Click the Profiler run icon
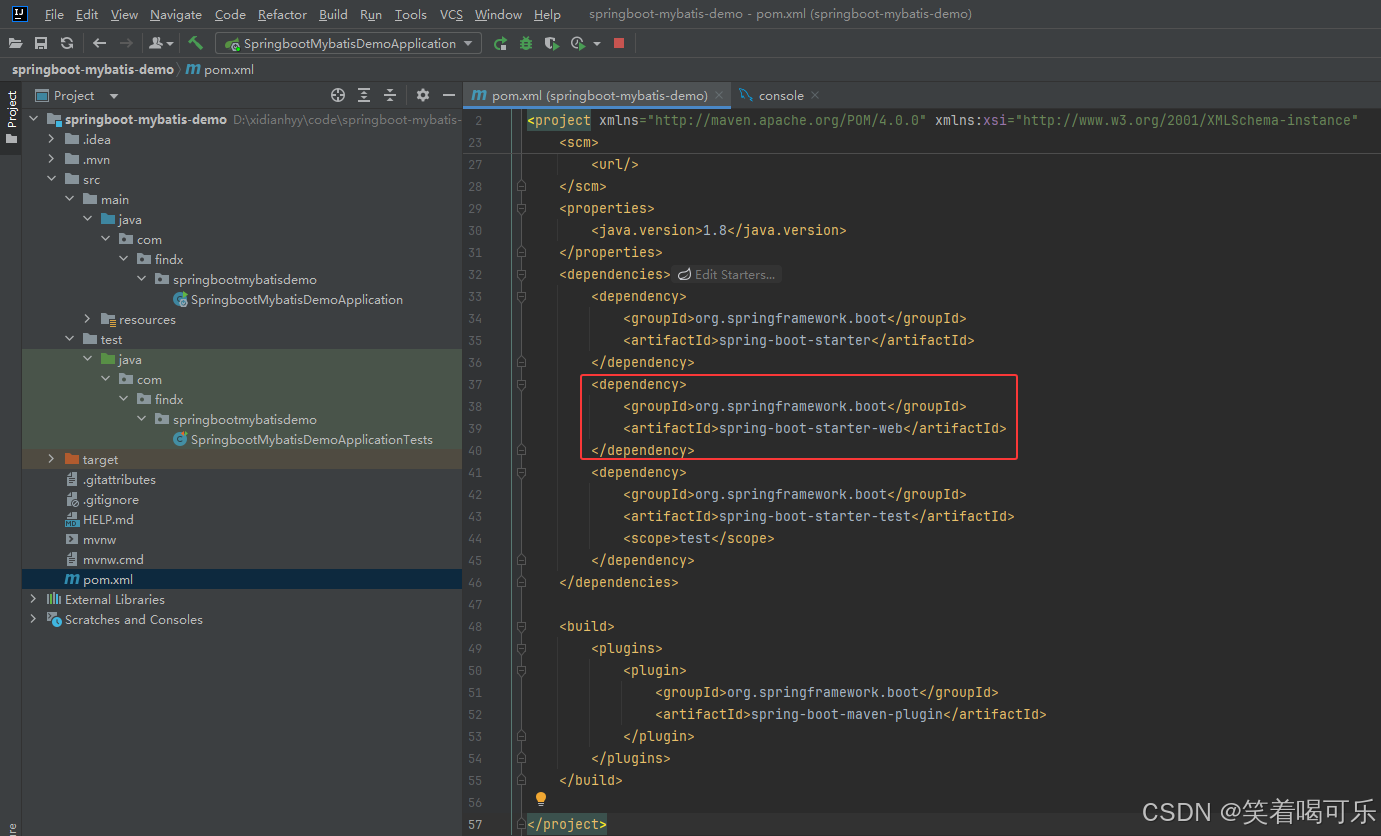The height and width of the screenshot is (836, 1381). coord(577,43)
